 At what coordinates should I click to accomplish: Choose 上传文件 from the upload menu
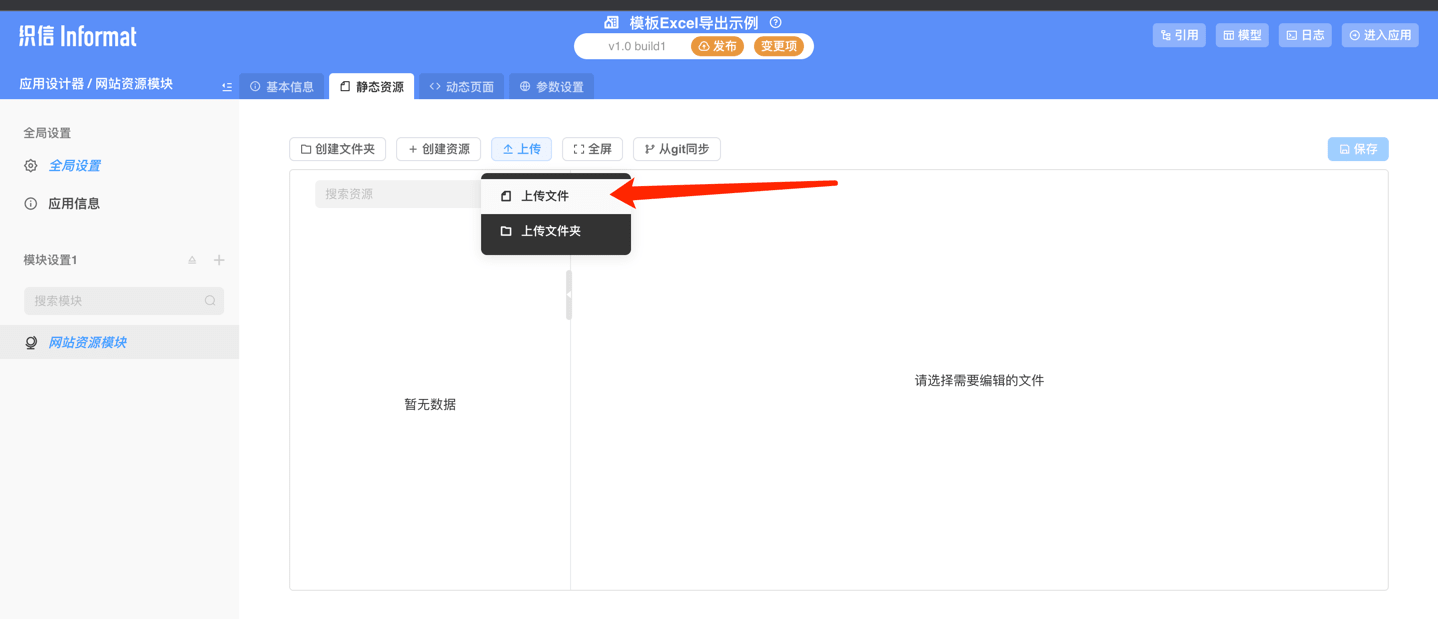click(545, 195)
